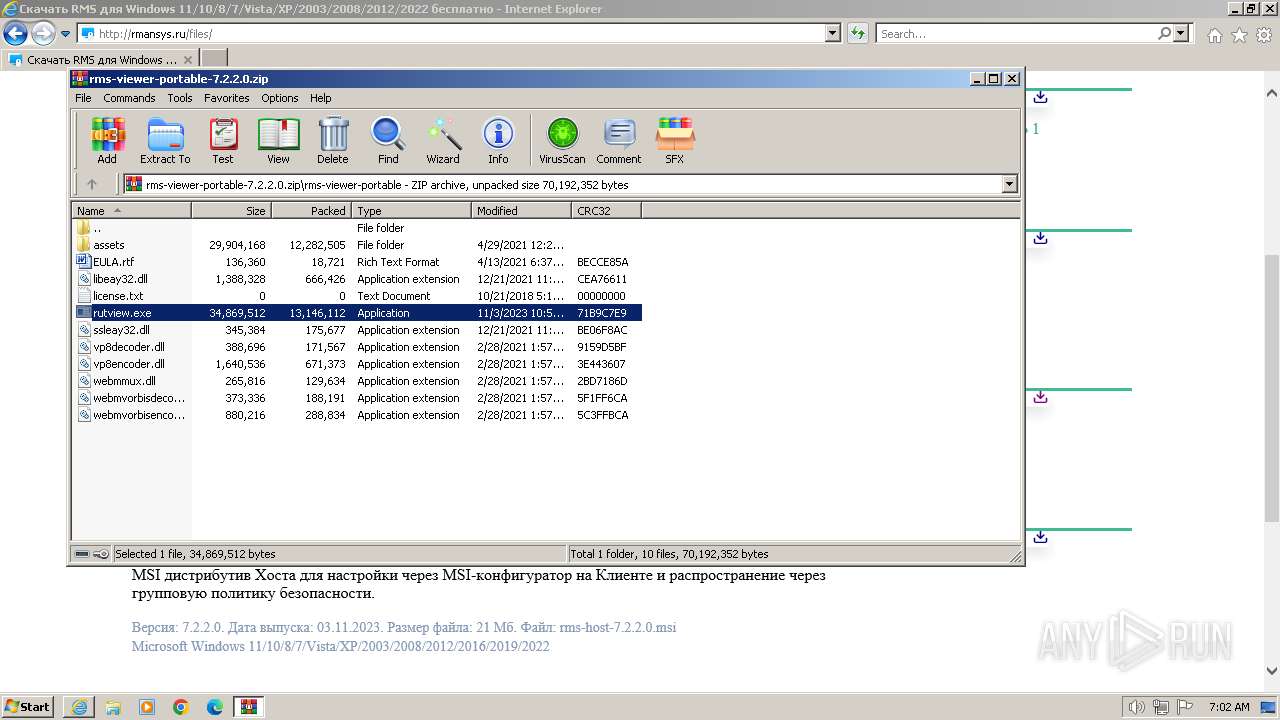Screen dimensions: 1280x720
Task: Open a new blank IE tab
Action: click(x=214, y=59)
